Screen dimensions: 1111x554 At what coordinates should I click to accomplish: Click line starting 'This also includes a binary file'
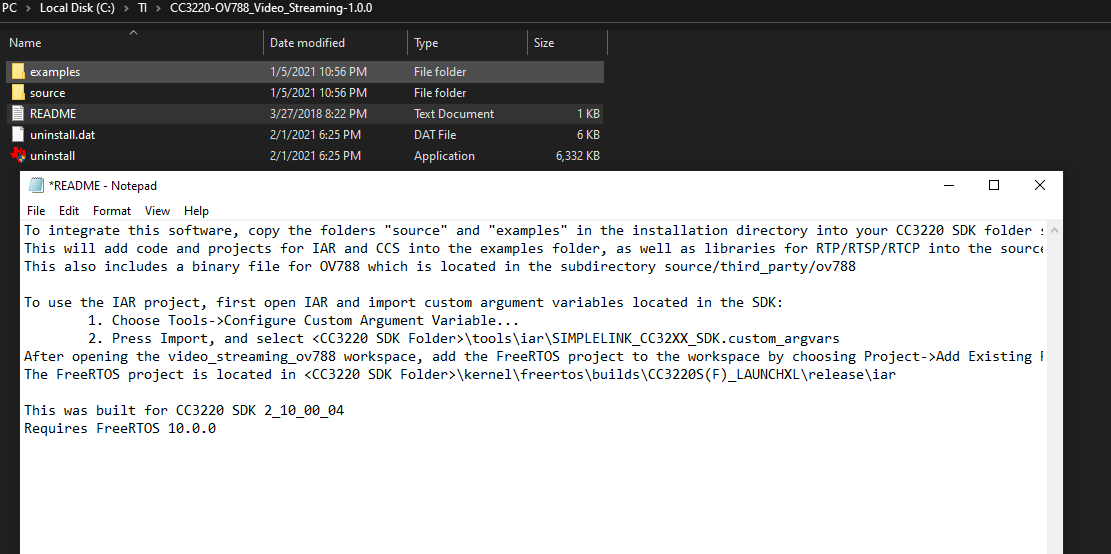point(440,266)
